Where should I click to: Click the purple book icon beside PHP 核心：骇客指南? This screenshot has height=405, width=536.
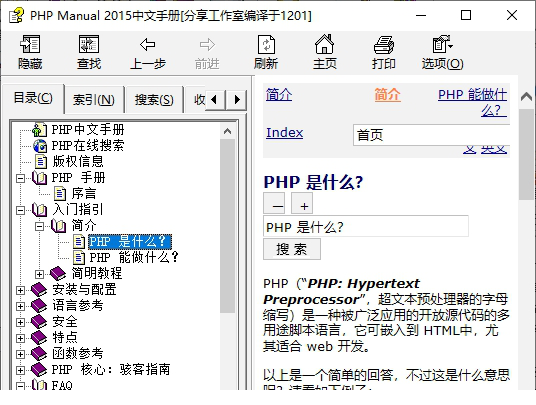coord(39,369)
